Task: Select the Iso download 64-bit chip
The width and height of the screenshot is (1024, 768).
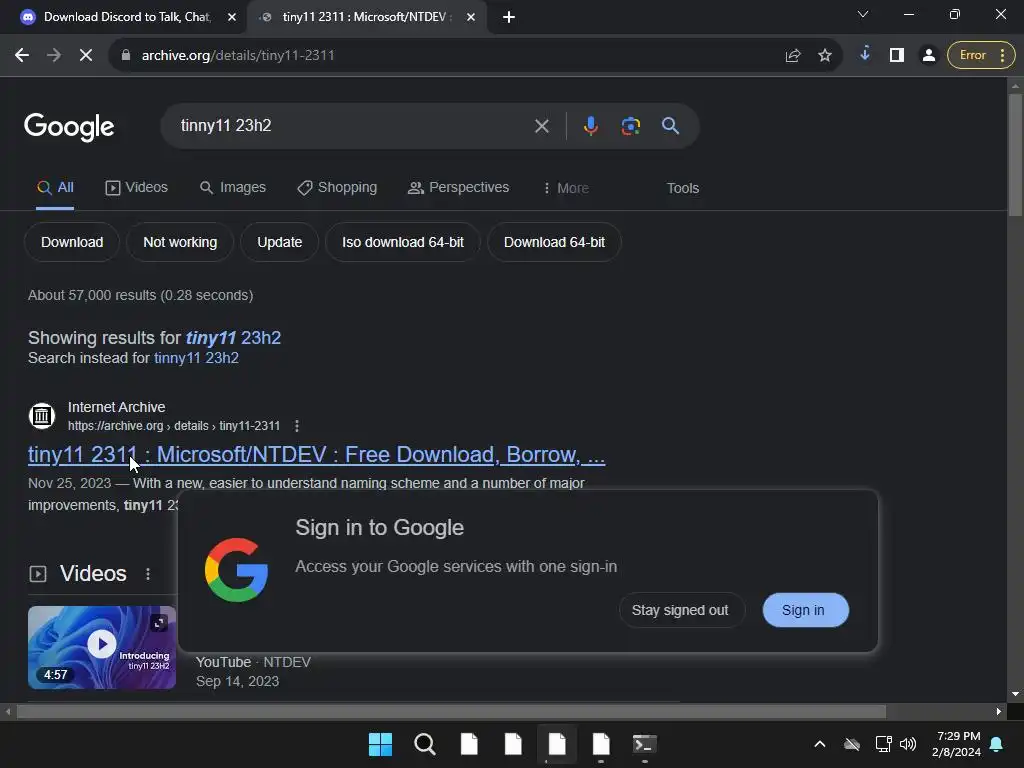Action: point(403,242)
